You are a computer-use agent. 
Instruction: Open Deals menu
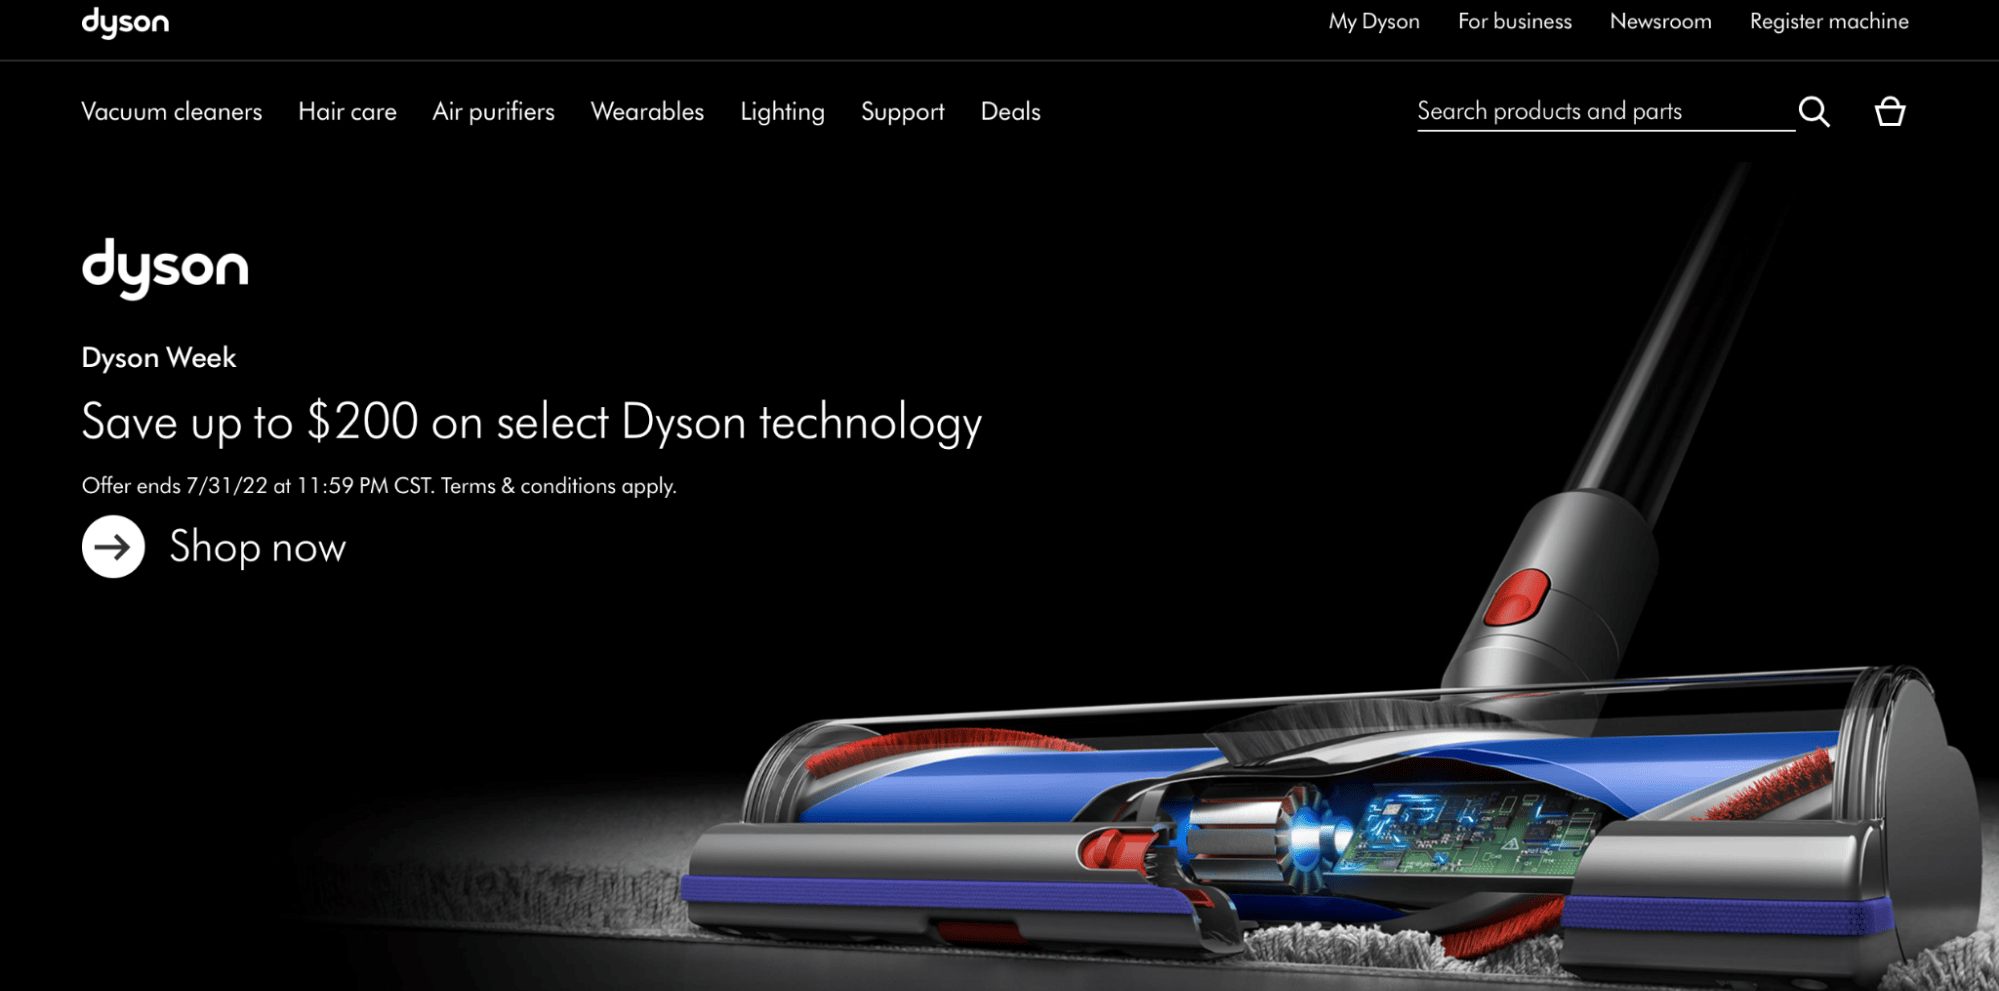pos(1010,111)
